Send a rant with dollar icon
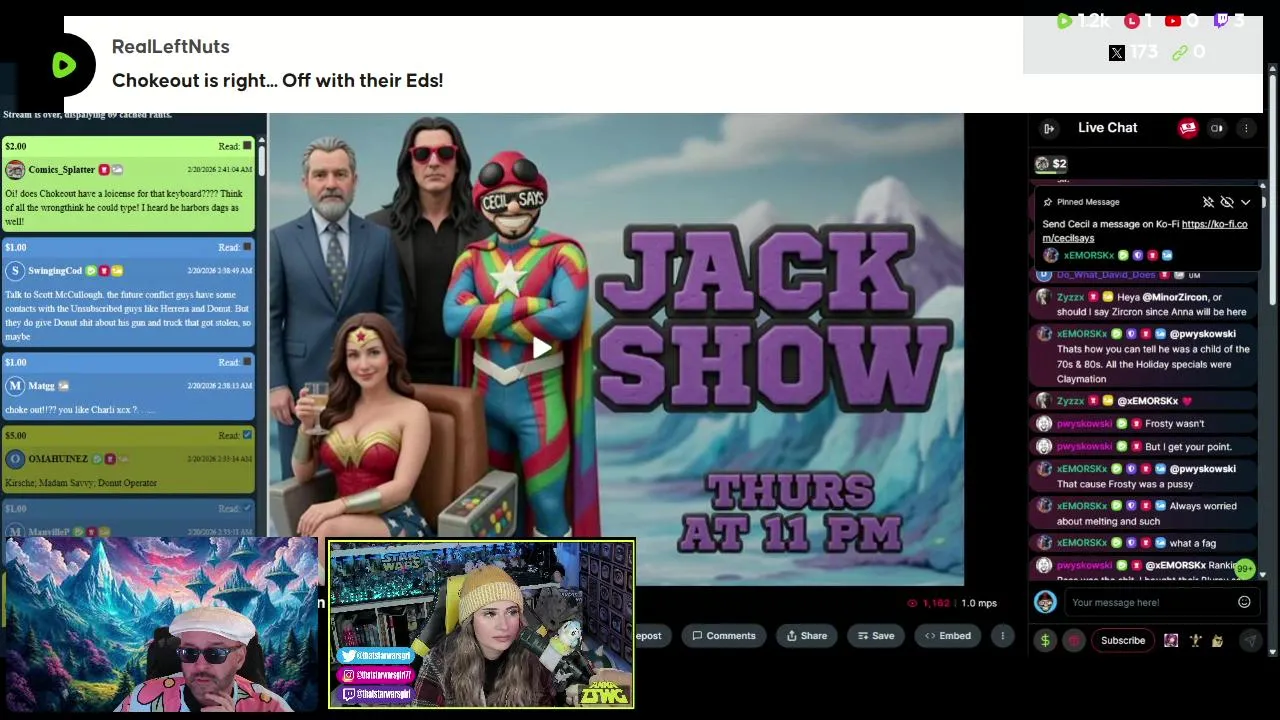The width and height of the screenshot is (1280, 720). pos(1045,640)
